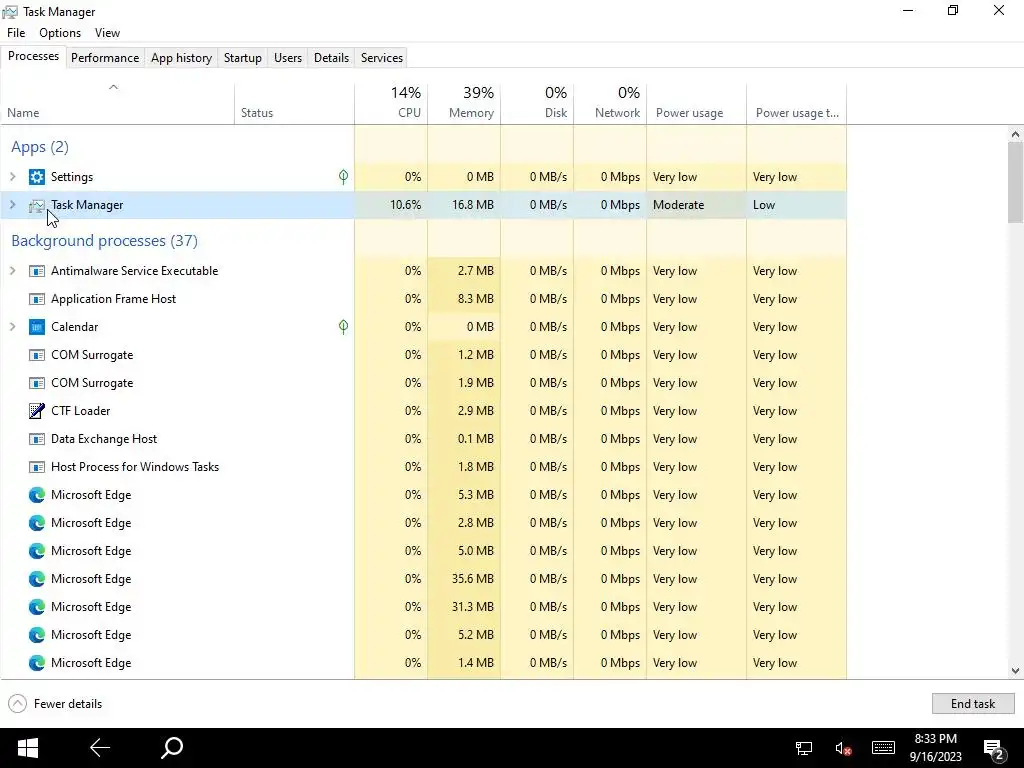Select Microsoft Edge row with 5.2 MB
This screenshot has width=1024, height=768.
423,635
